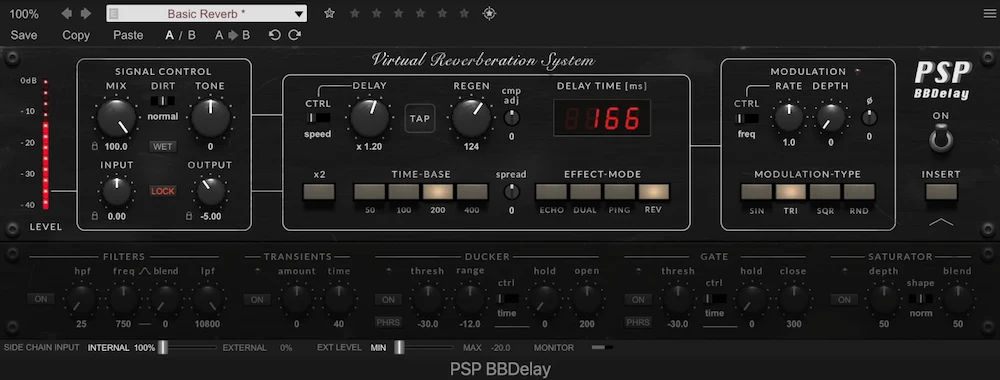This screenshot has height=380, width=1000.
Task: Click the OUTPUT knob
Action: (210, 191)
